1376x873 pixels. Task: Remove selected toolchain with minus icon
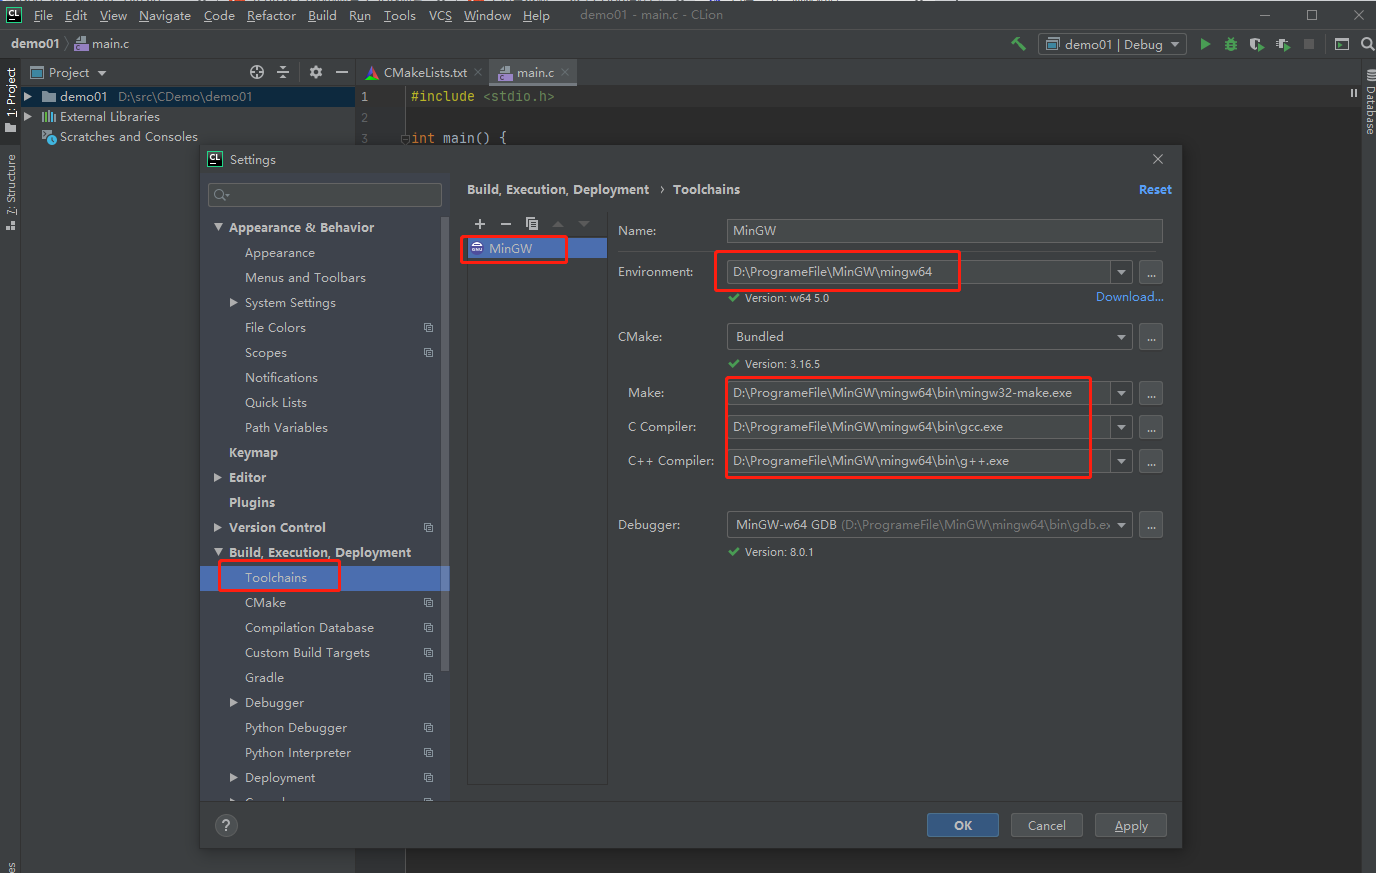click(506, 223)
